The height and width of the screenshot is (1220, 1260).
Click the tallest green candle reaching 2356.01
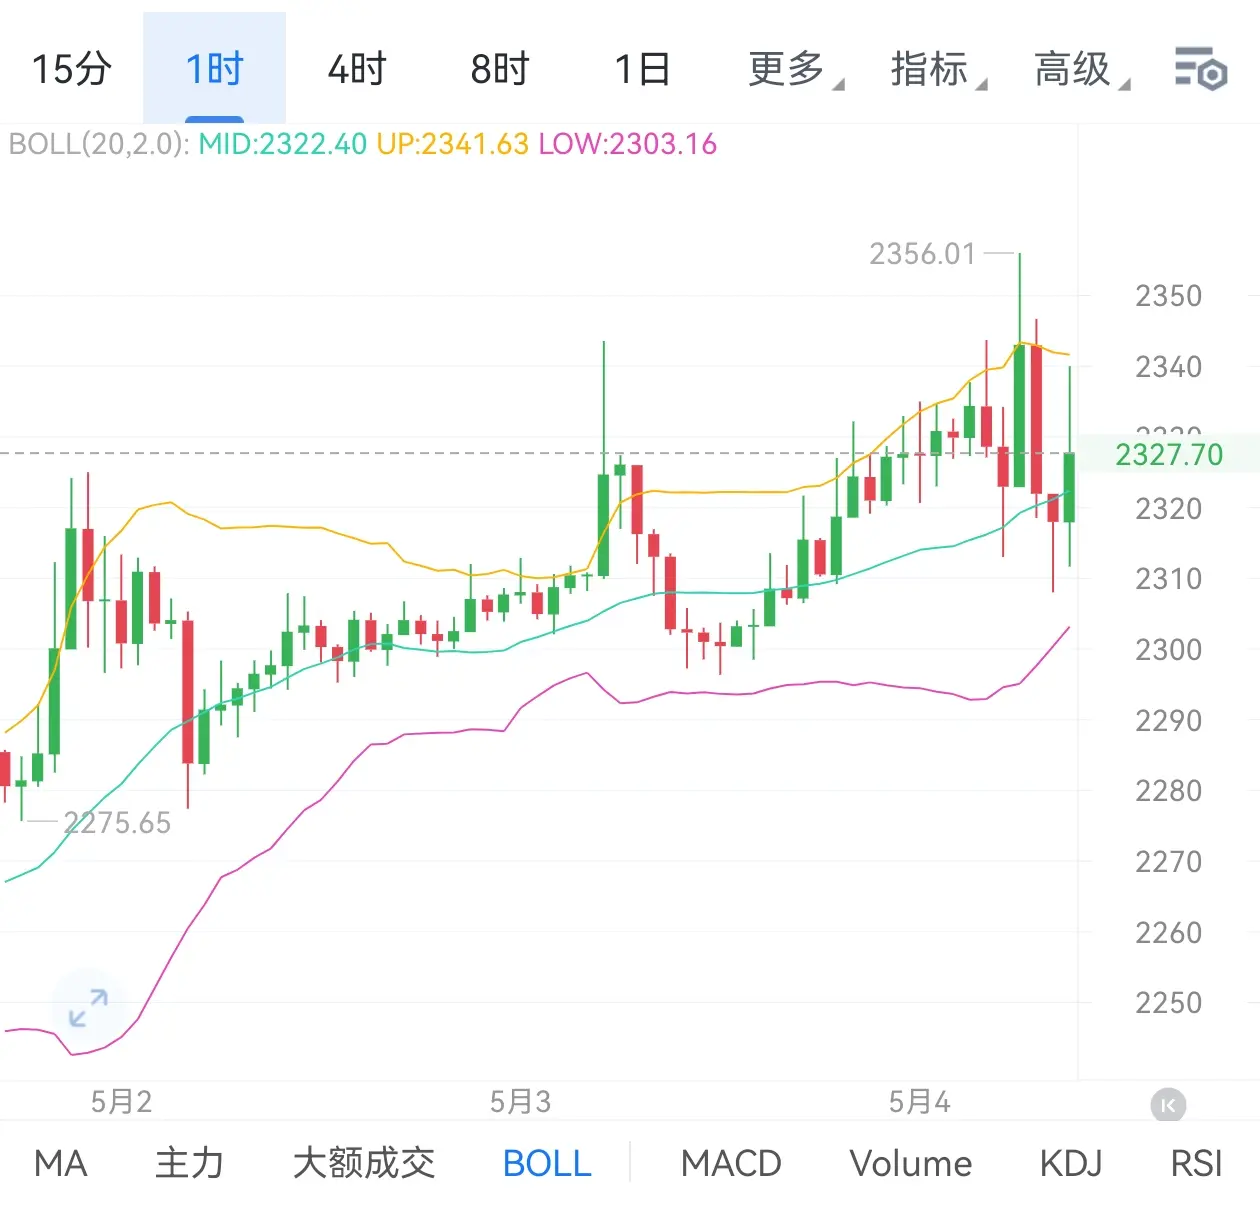[x=1019, y=415]
